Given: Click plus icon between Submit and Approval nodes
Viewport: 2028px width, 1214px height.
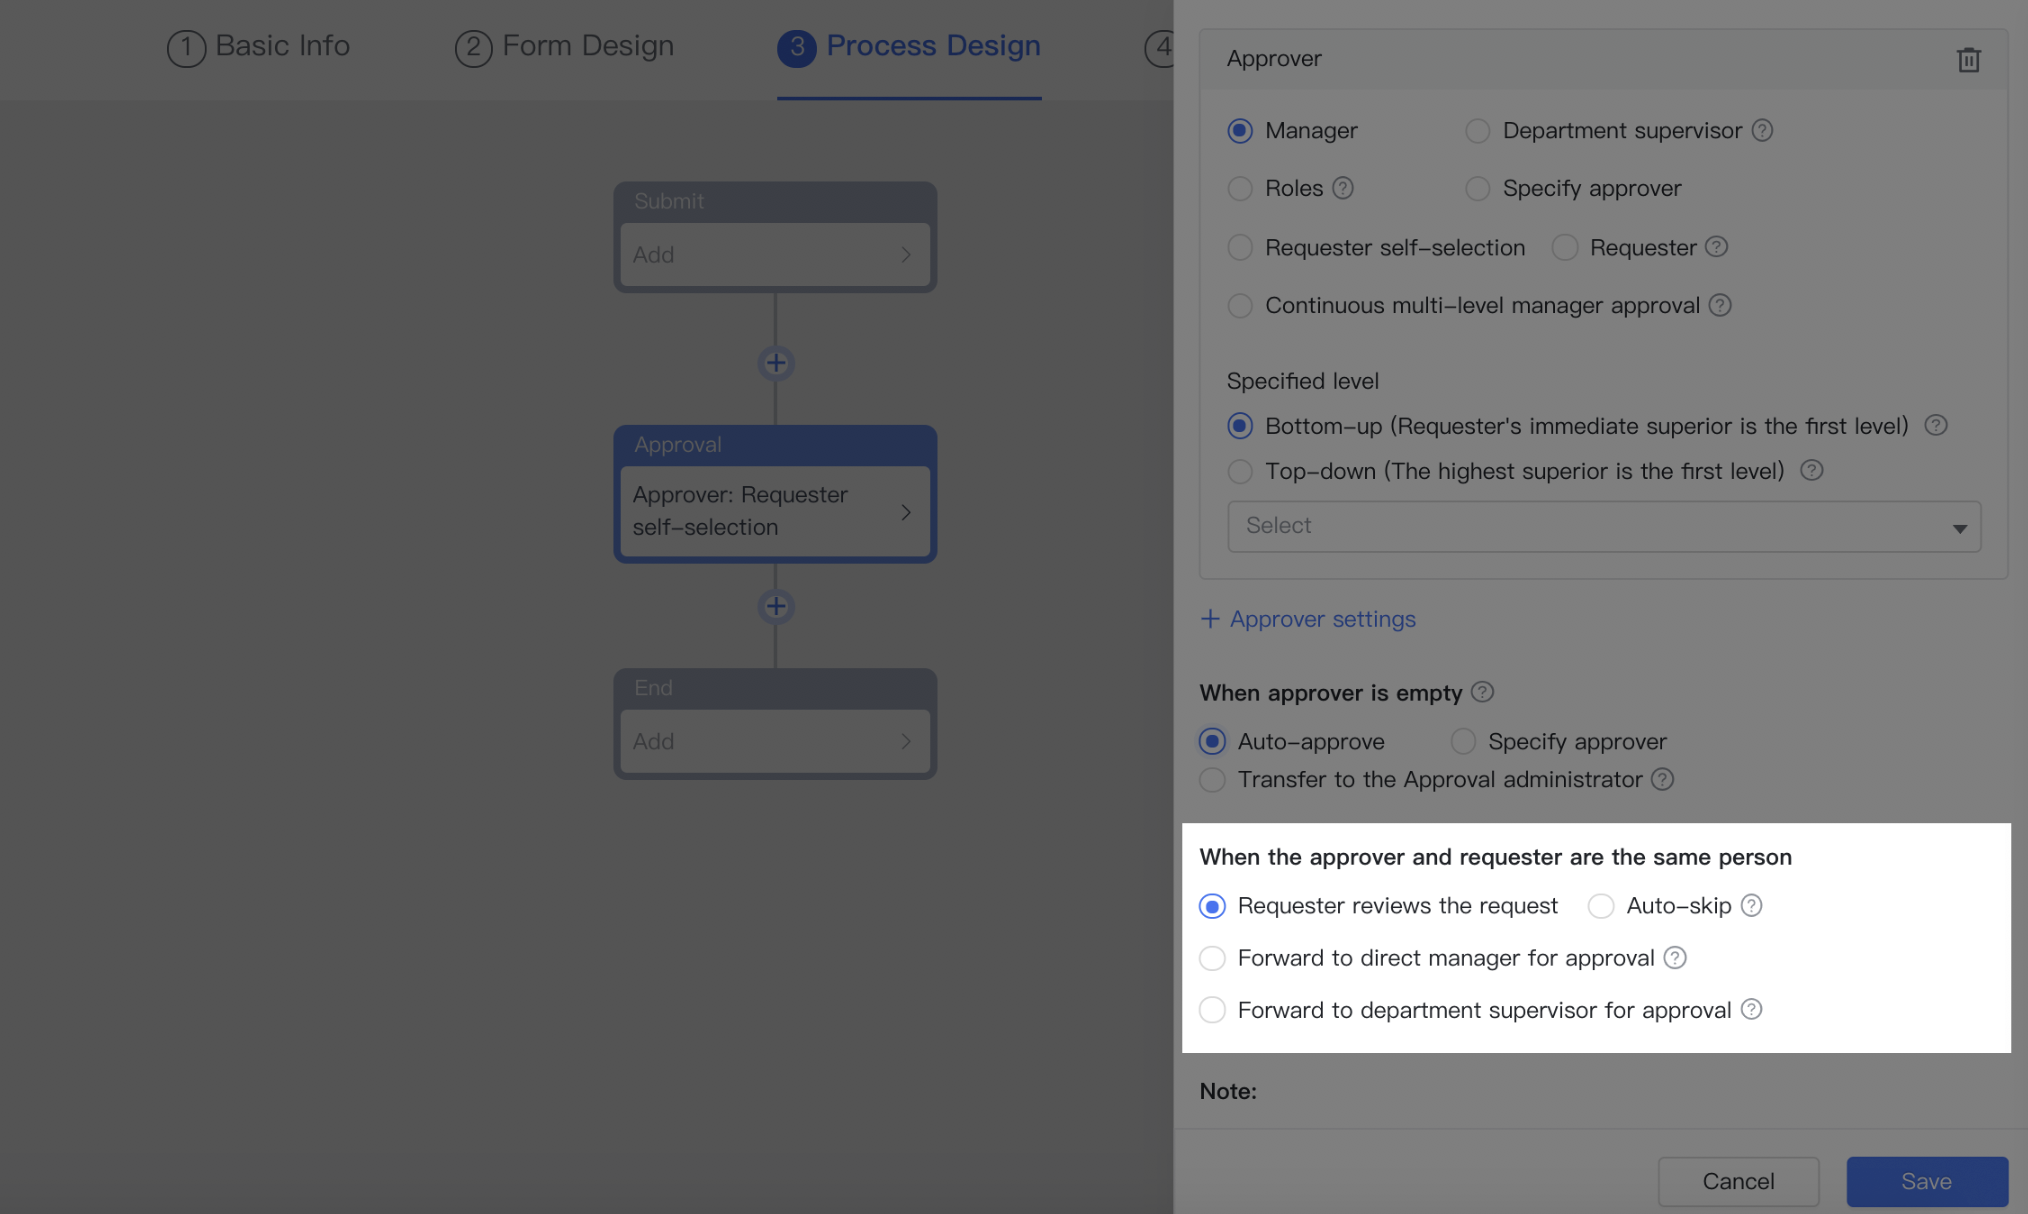Looking at the screenshot, I should [776, 363].
